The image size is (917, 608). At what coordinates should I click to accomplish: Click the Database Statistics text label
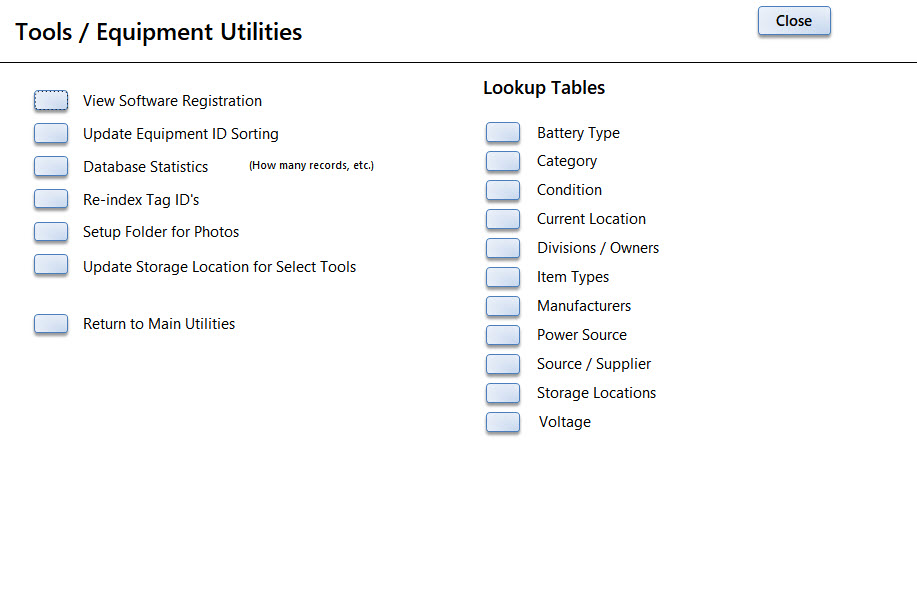click(x=146, y=167)
